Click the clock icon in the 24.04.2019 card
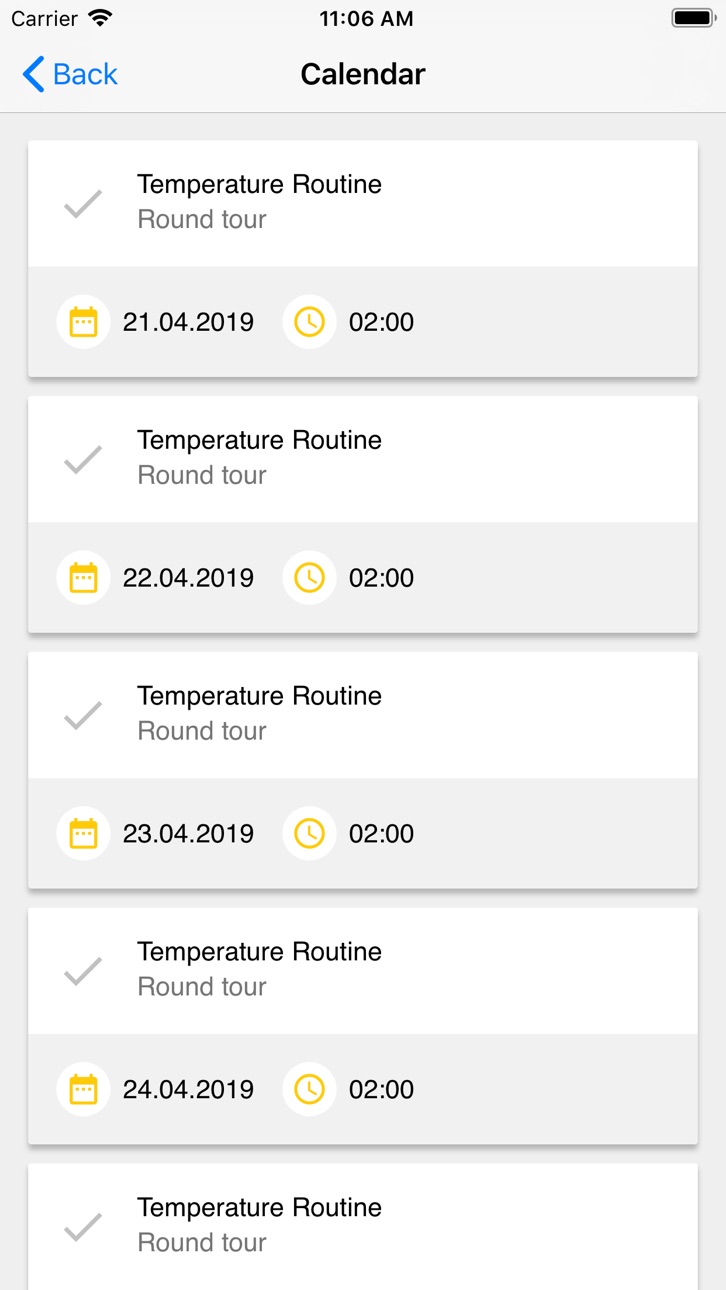 click(x=309, y=1089)
